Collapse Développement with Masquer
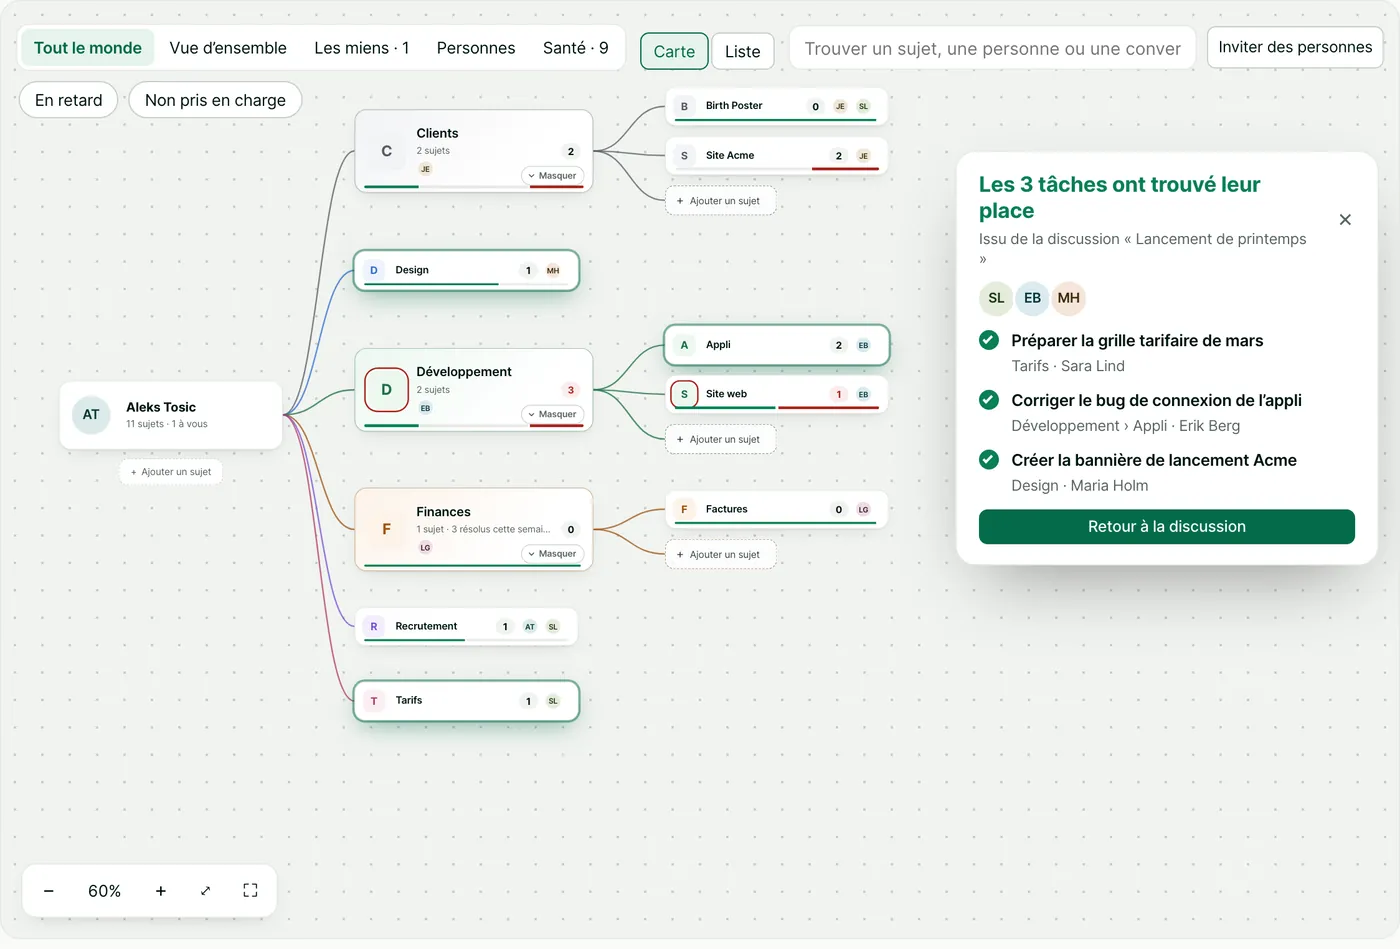Image resolution: width=1400 pixels, height=949 pixels. [x=552, y=414]
